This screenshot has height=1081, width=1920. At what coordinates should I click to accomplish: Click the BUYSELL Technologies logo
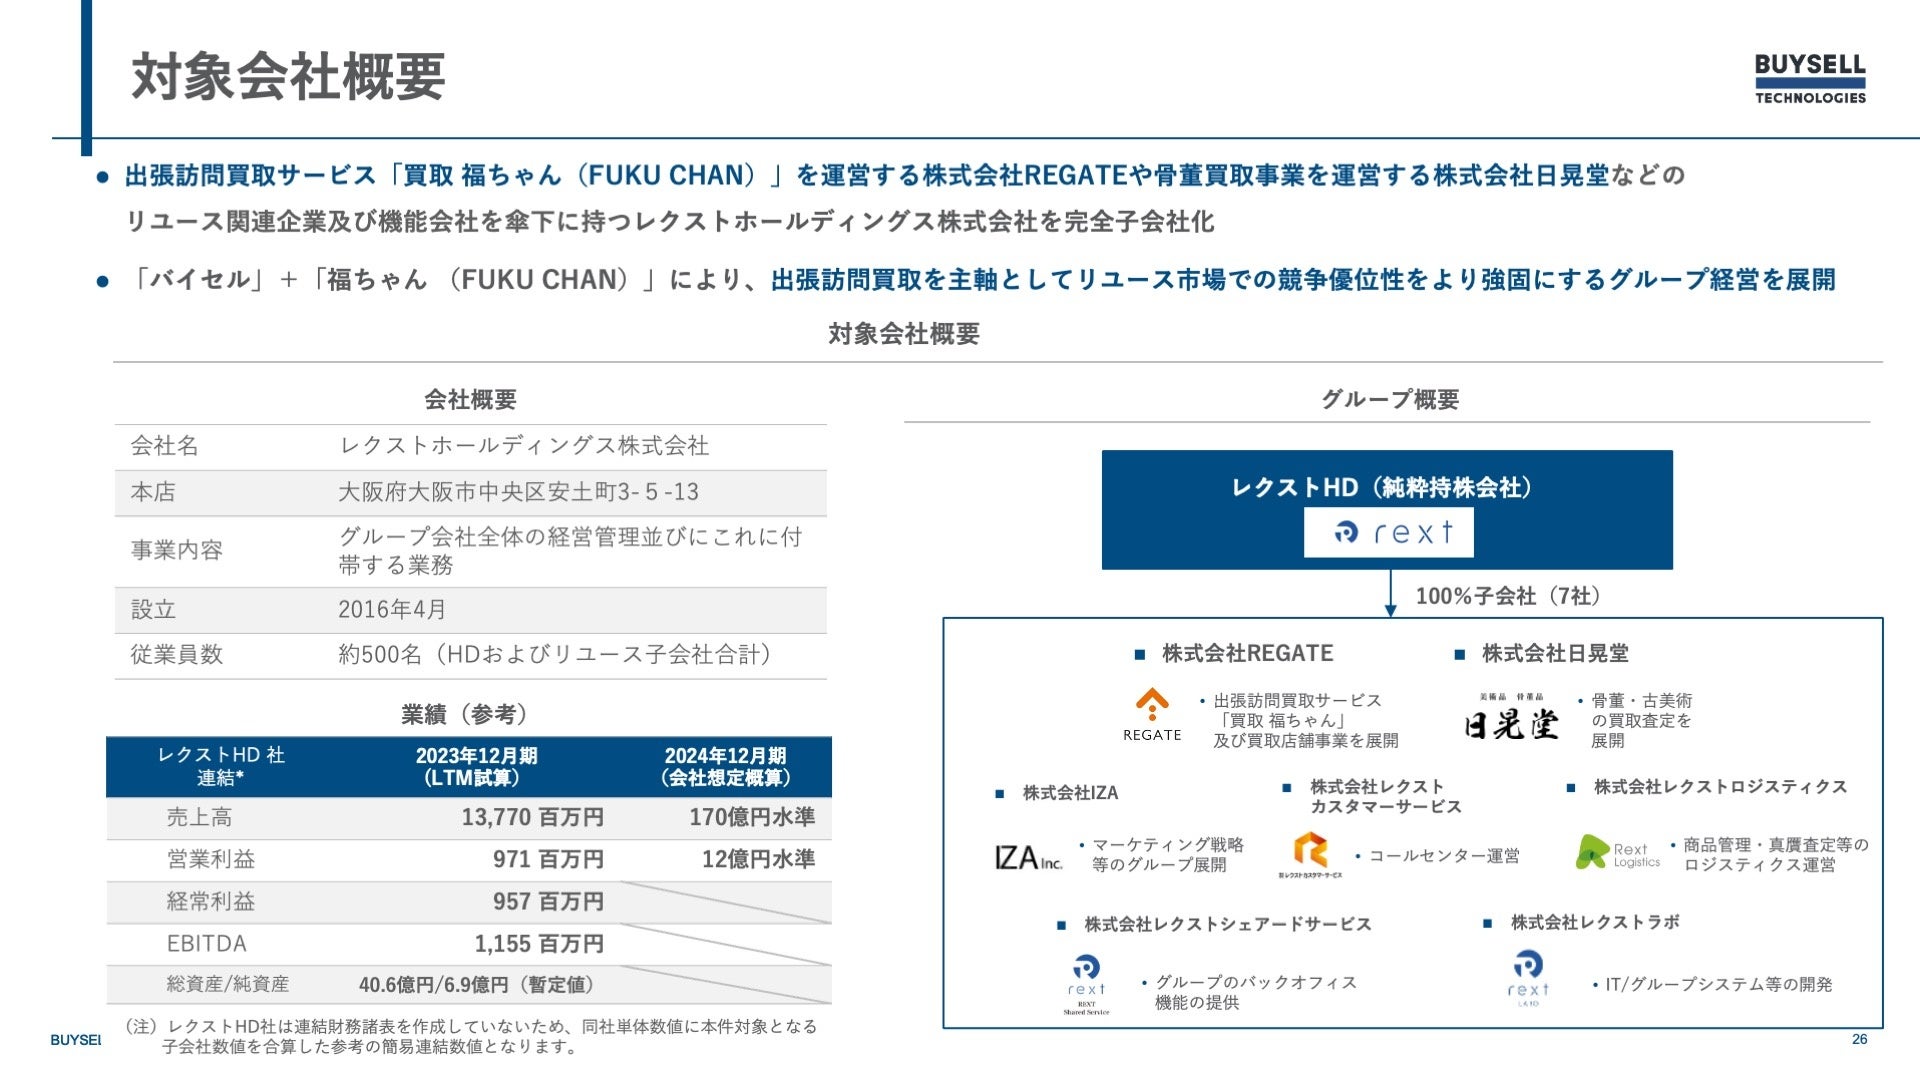point(1809,78)
